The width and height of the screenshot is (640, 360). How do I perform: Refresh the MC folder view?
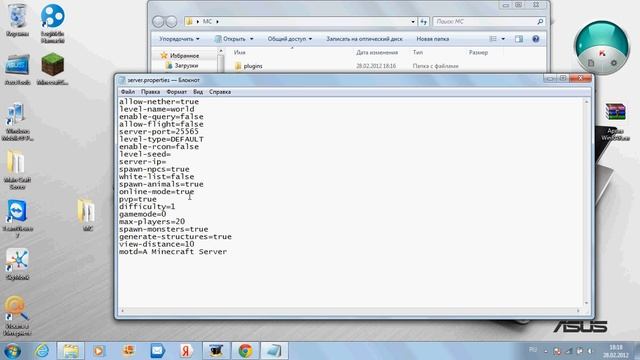coord(424,22)
